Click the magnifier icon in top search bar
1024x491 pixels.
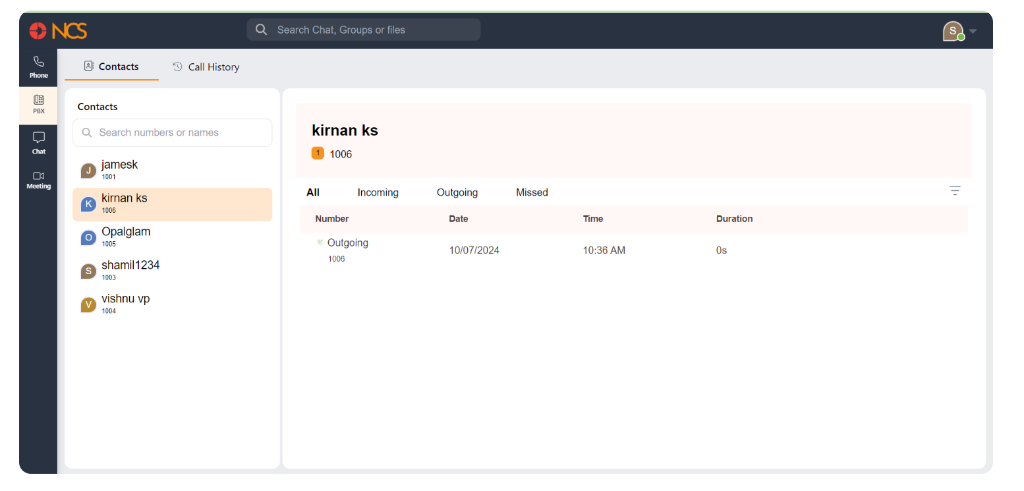click(261, 29)
